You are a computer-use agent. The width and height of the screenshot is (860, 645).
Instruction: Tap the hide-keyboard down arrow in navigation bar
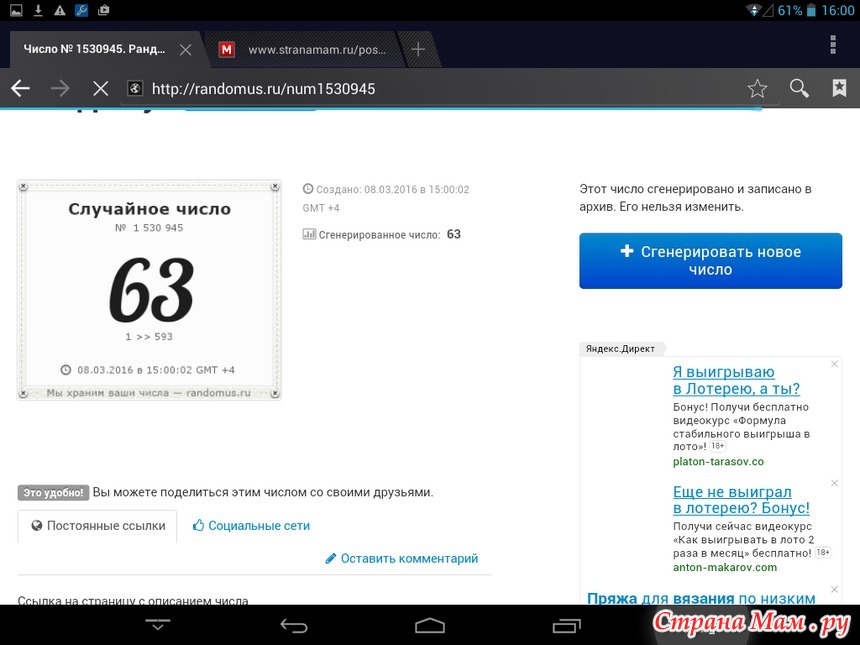(157, 624)
